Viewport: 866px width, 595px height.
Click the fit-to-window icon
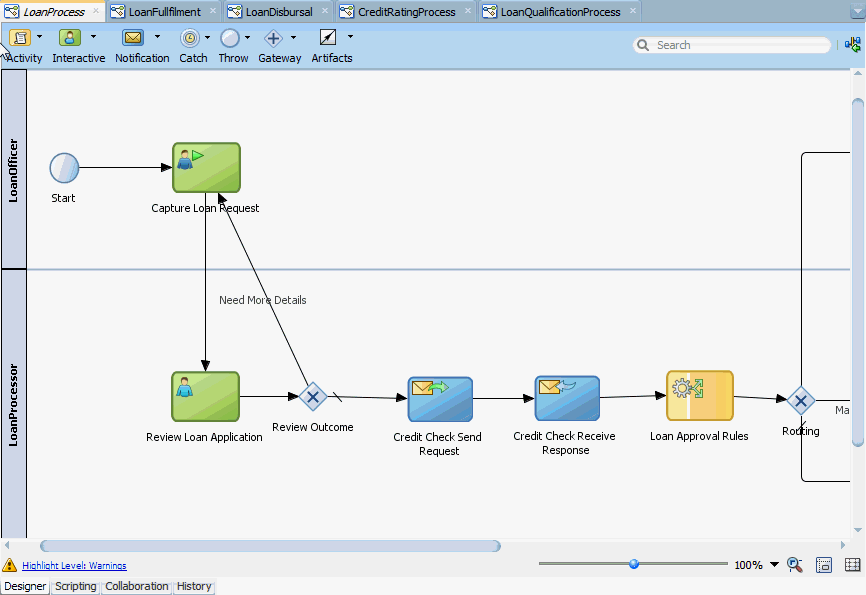click(x=823, y=565)
